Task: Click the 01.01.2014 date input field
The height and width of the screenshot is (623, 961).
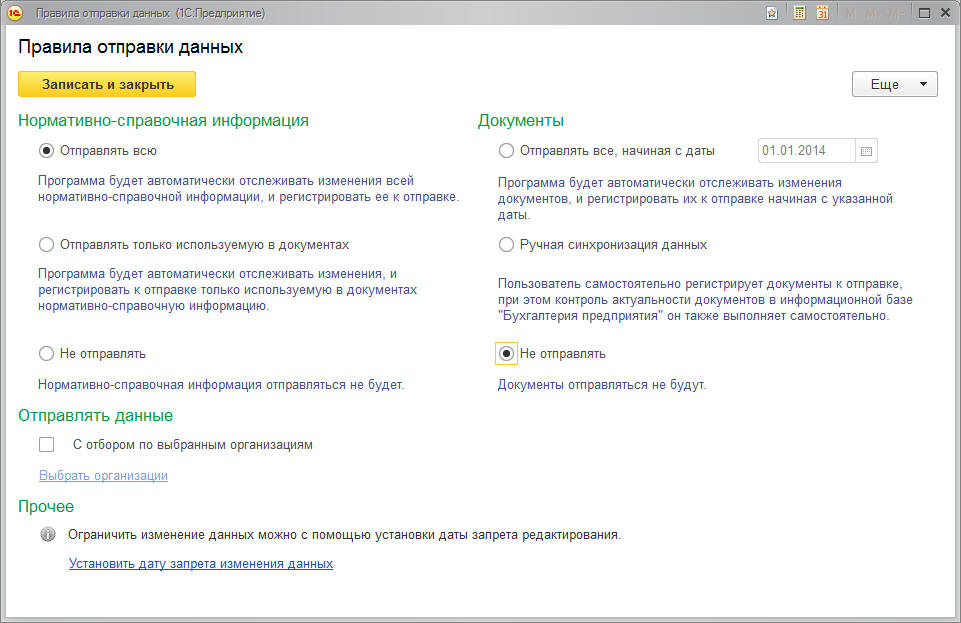Action: (806, 151)
